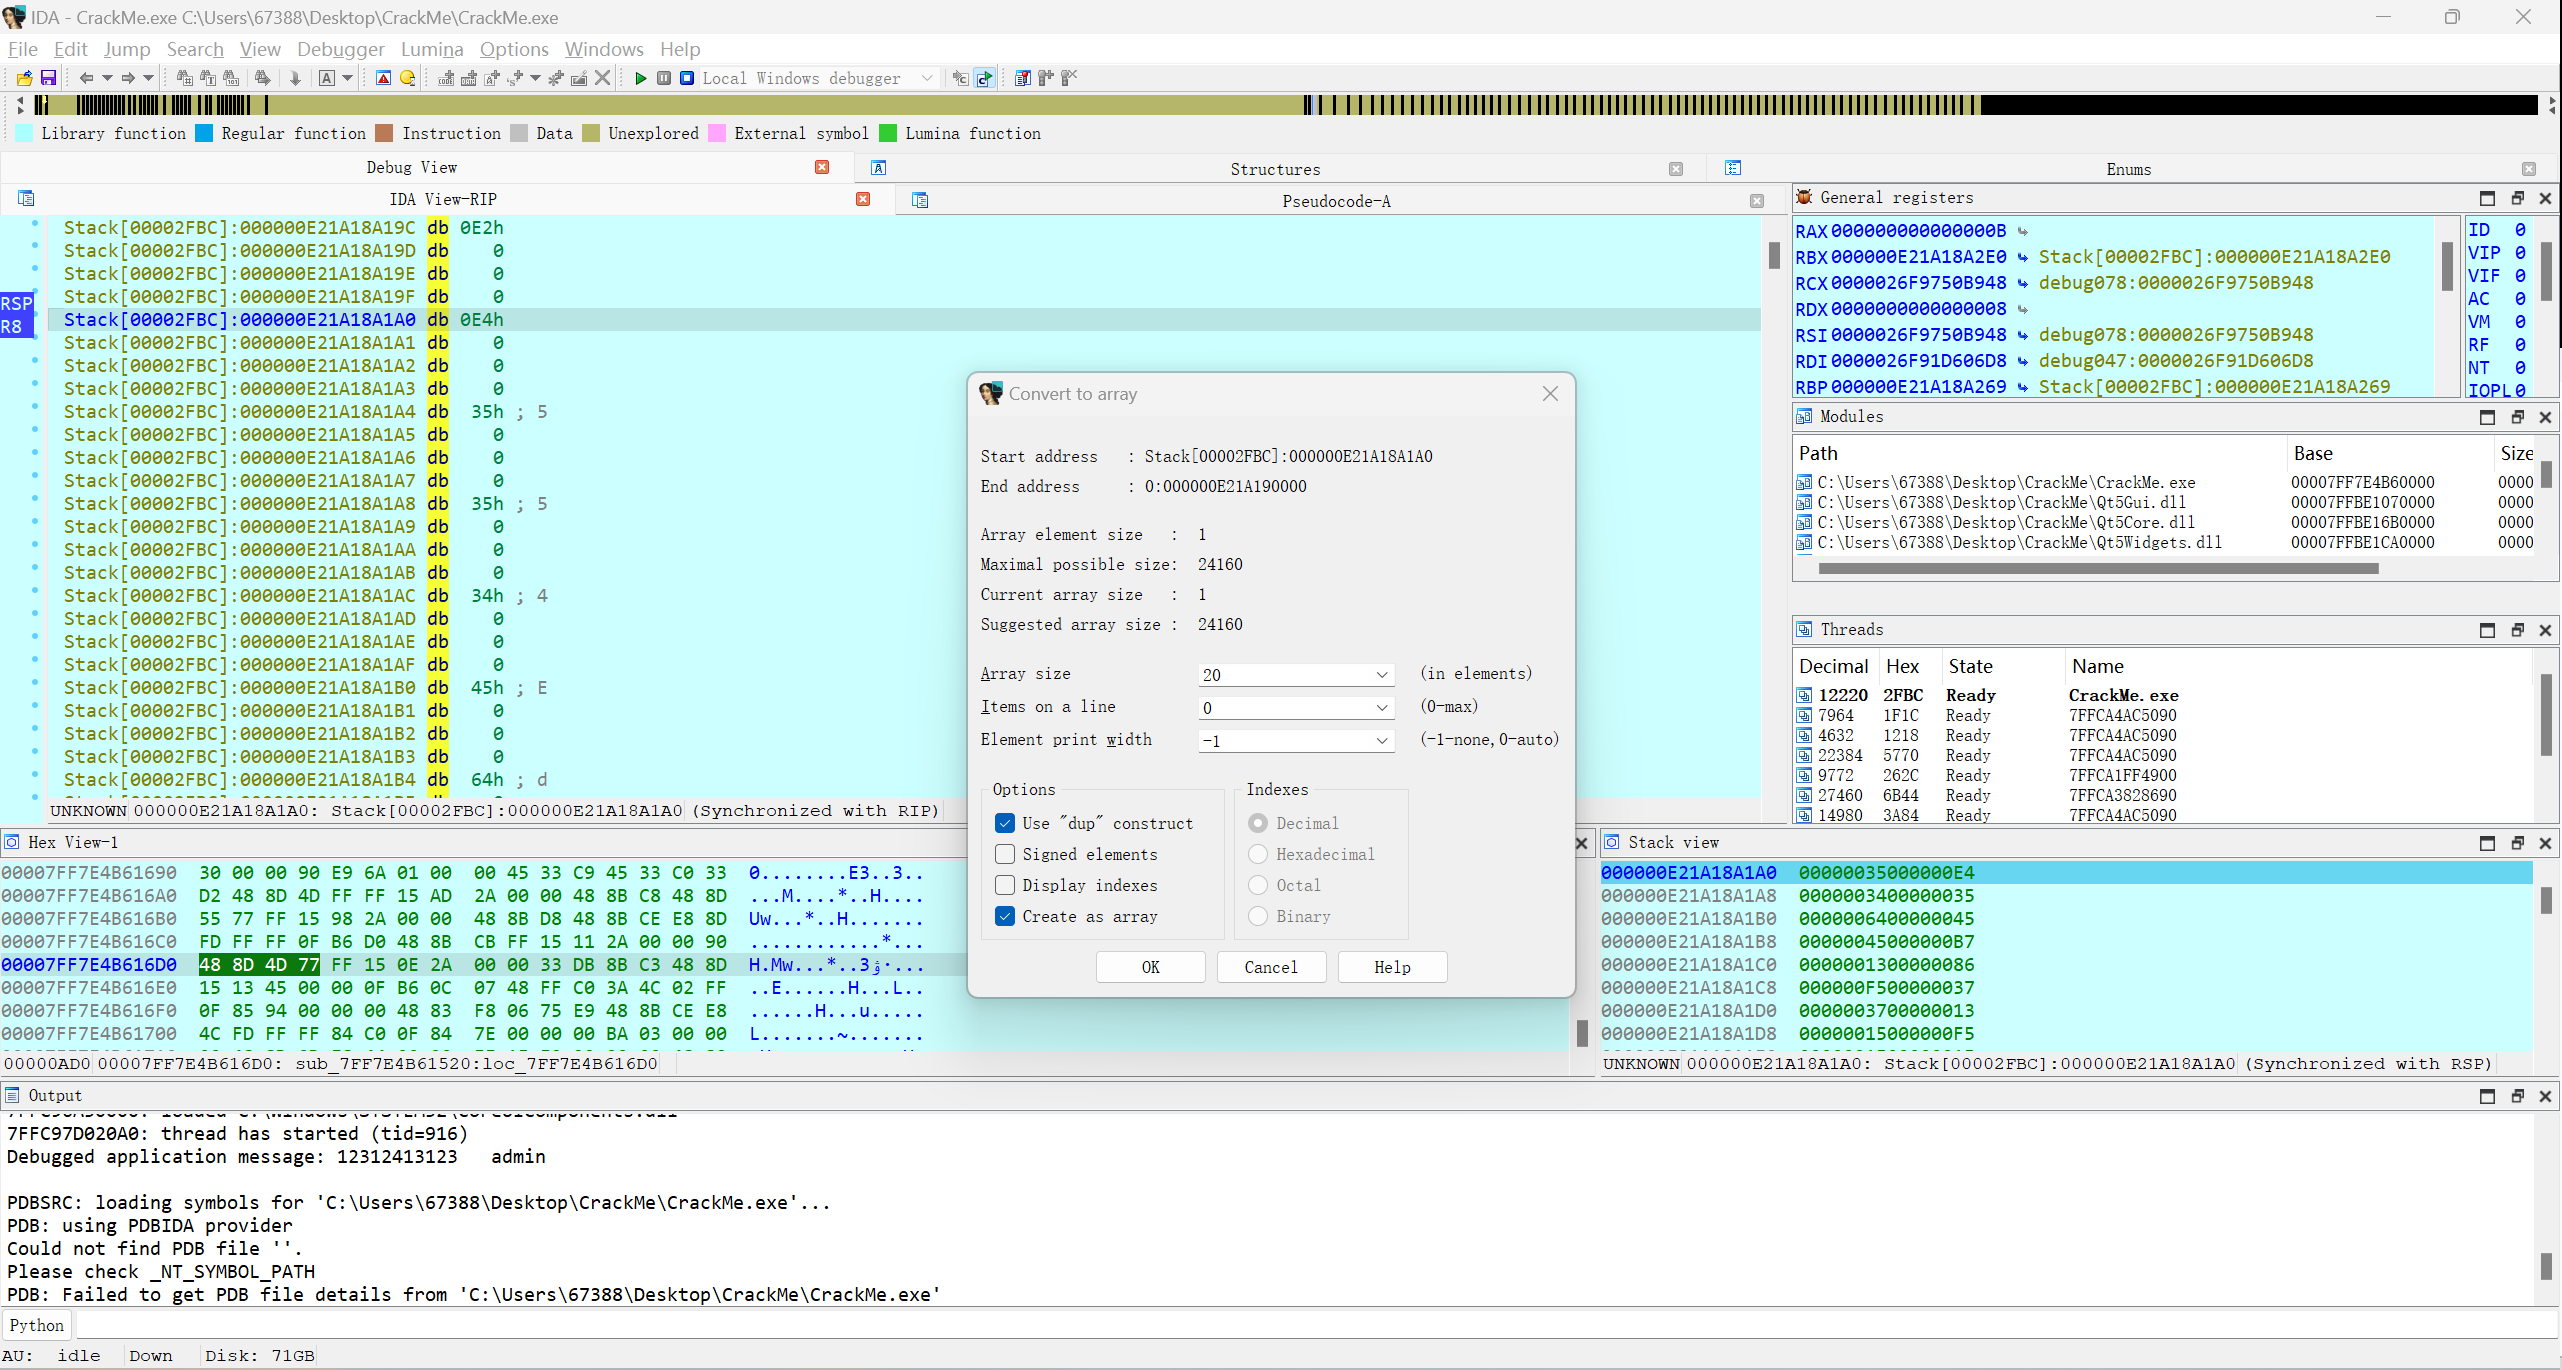
Task: Click the Python console language button
Action: [x=37, y=1325]
